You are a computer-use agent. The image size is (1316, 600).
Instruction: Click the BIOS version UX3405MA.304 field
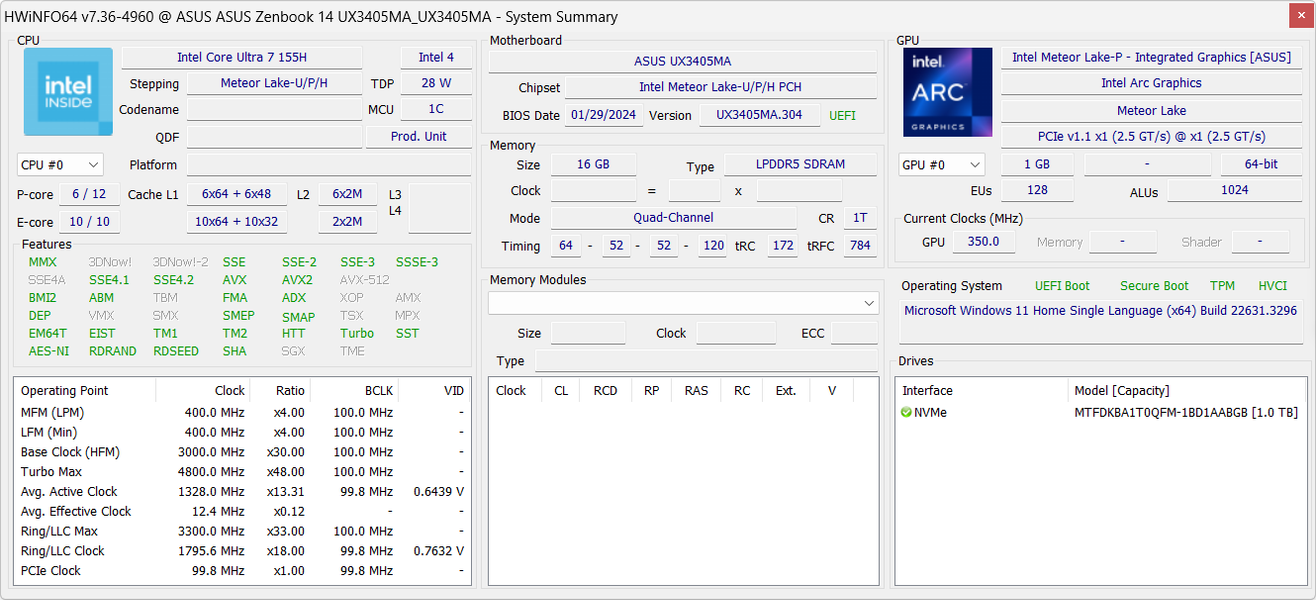(759, 115)
